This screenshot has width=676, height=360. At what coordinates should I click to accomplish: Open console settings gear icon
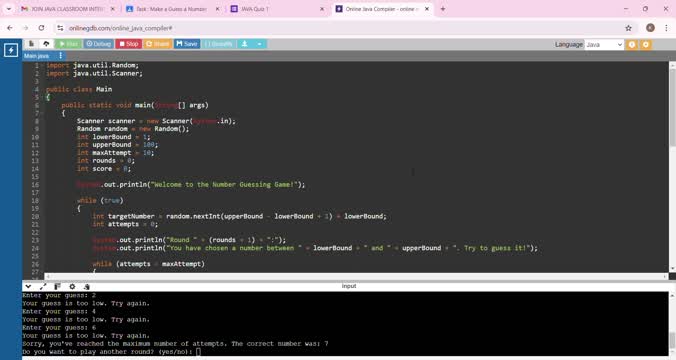click(x=72, y=286)
